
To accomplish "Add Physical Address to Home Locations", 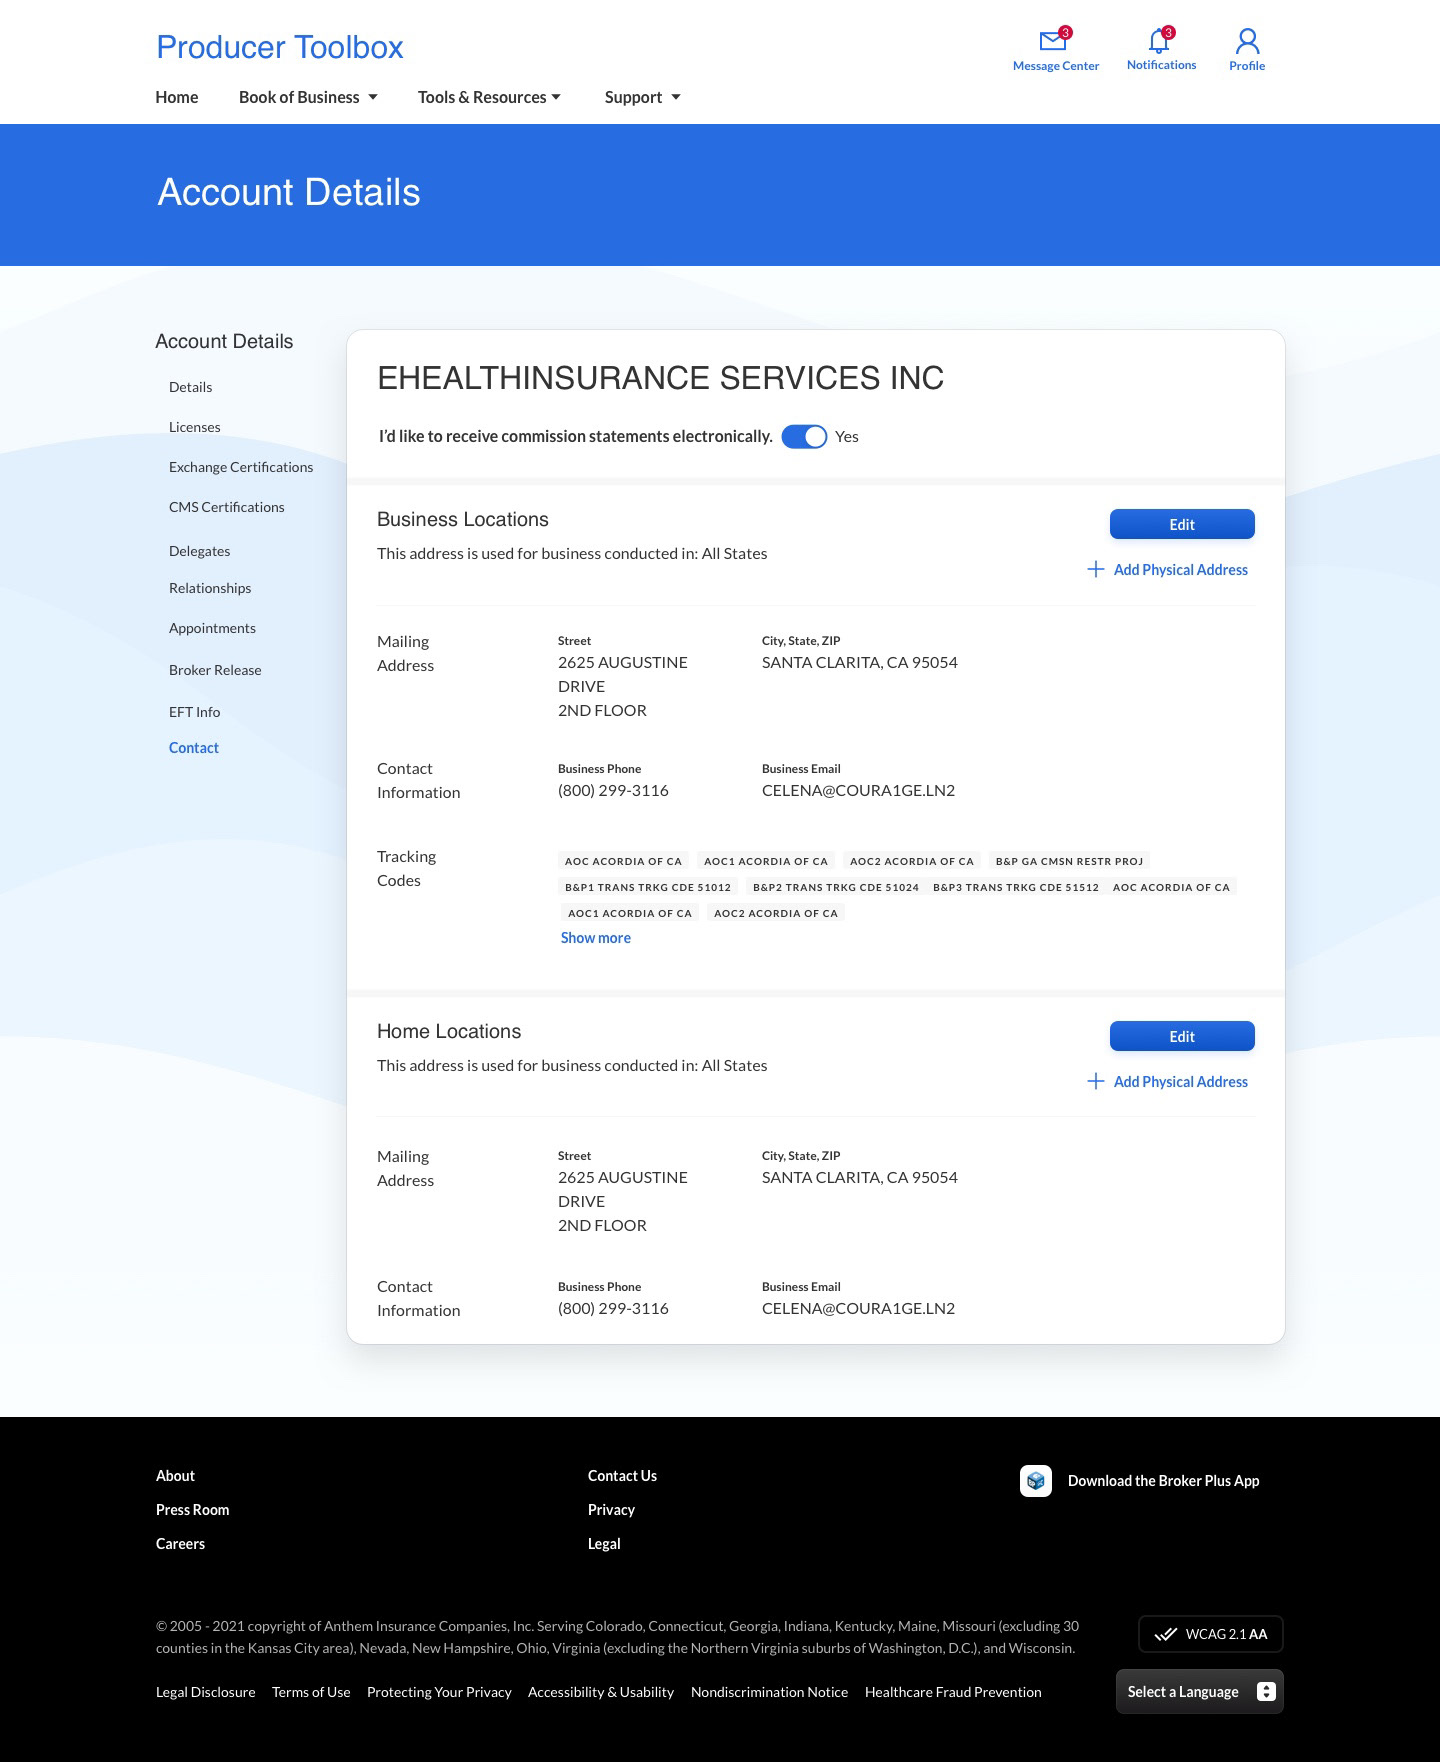I will 1181,1081.
